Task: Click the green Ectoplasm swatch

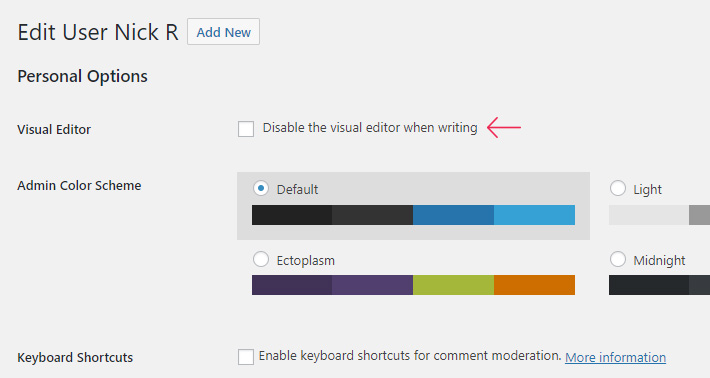Action: coord(453,285)
